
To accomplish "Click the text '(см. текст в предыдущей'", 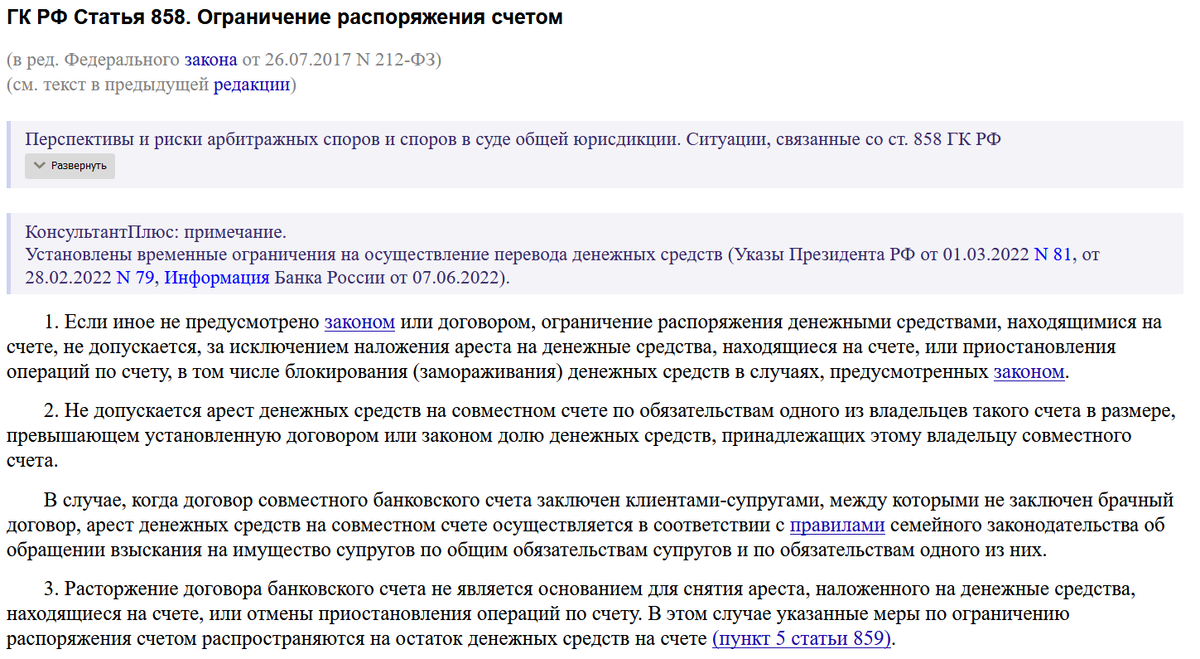I will (x=108, y=85).
